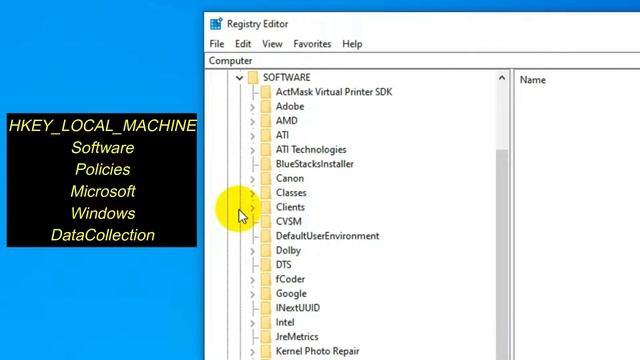Open the Edit menu
This screenshot has width=640, height=360.
[x=243, y=44]
